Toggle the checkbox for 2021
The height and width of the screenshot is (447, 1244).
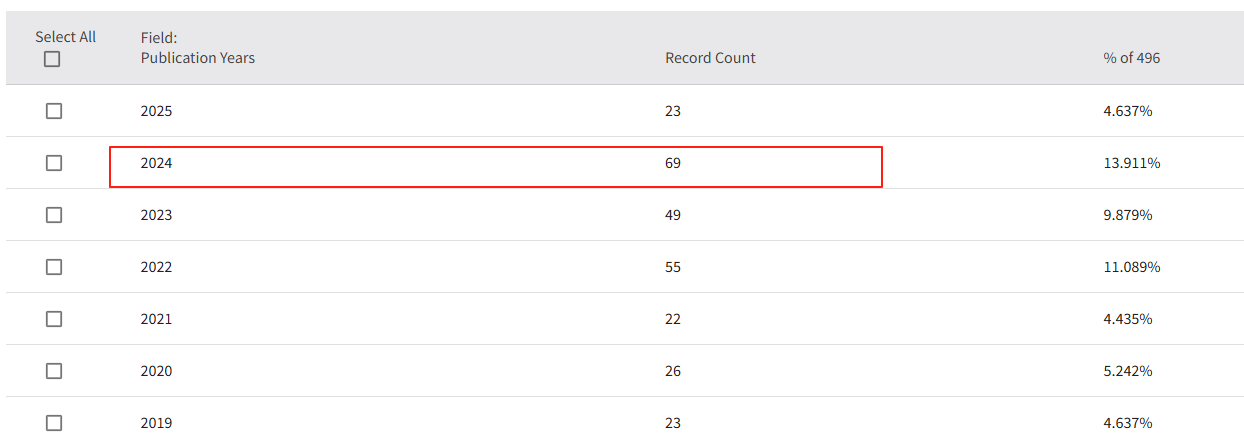pos(54,319)
